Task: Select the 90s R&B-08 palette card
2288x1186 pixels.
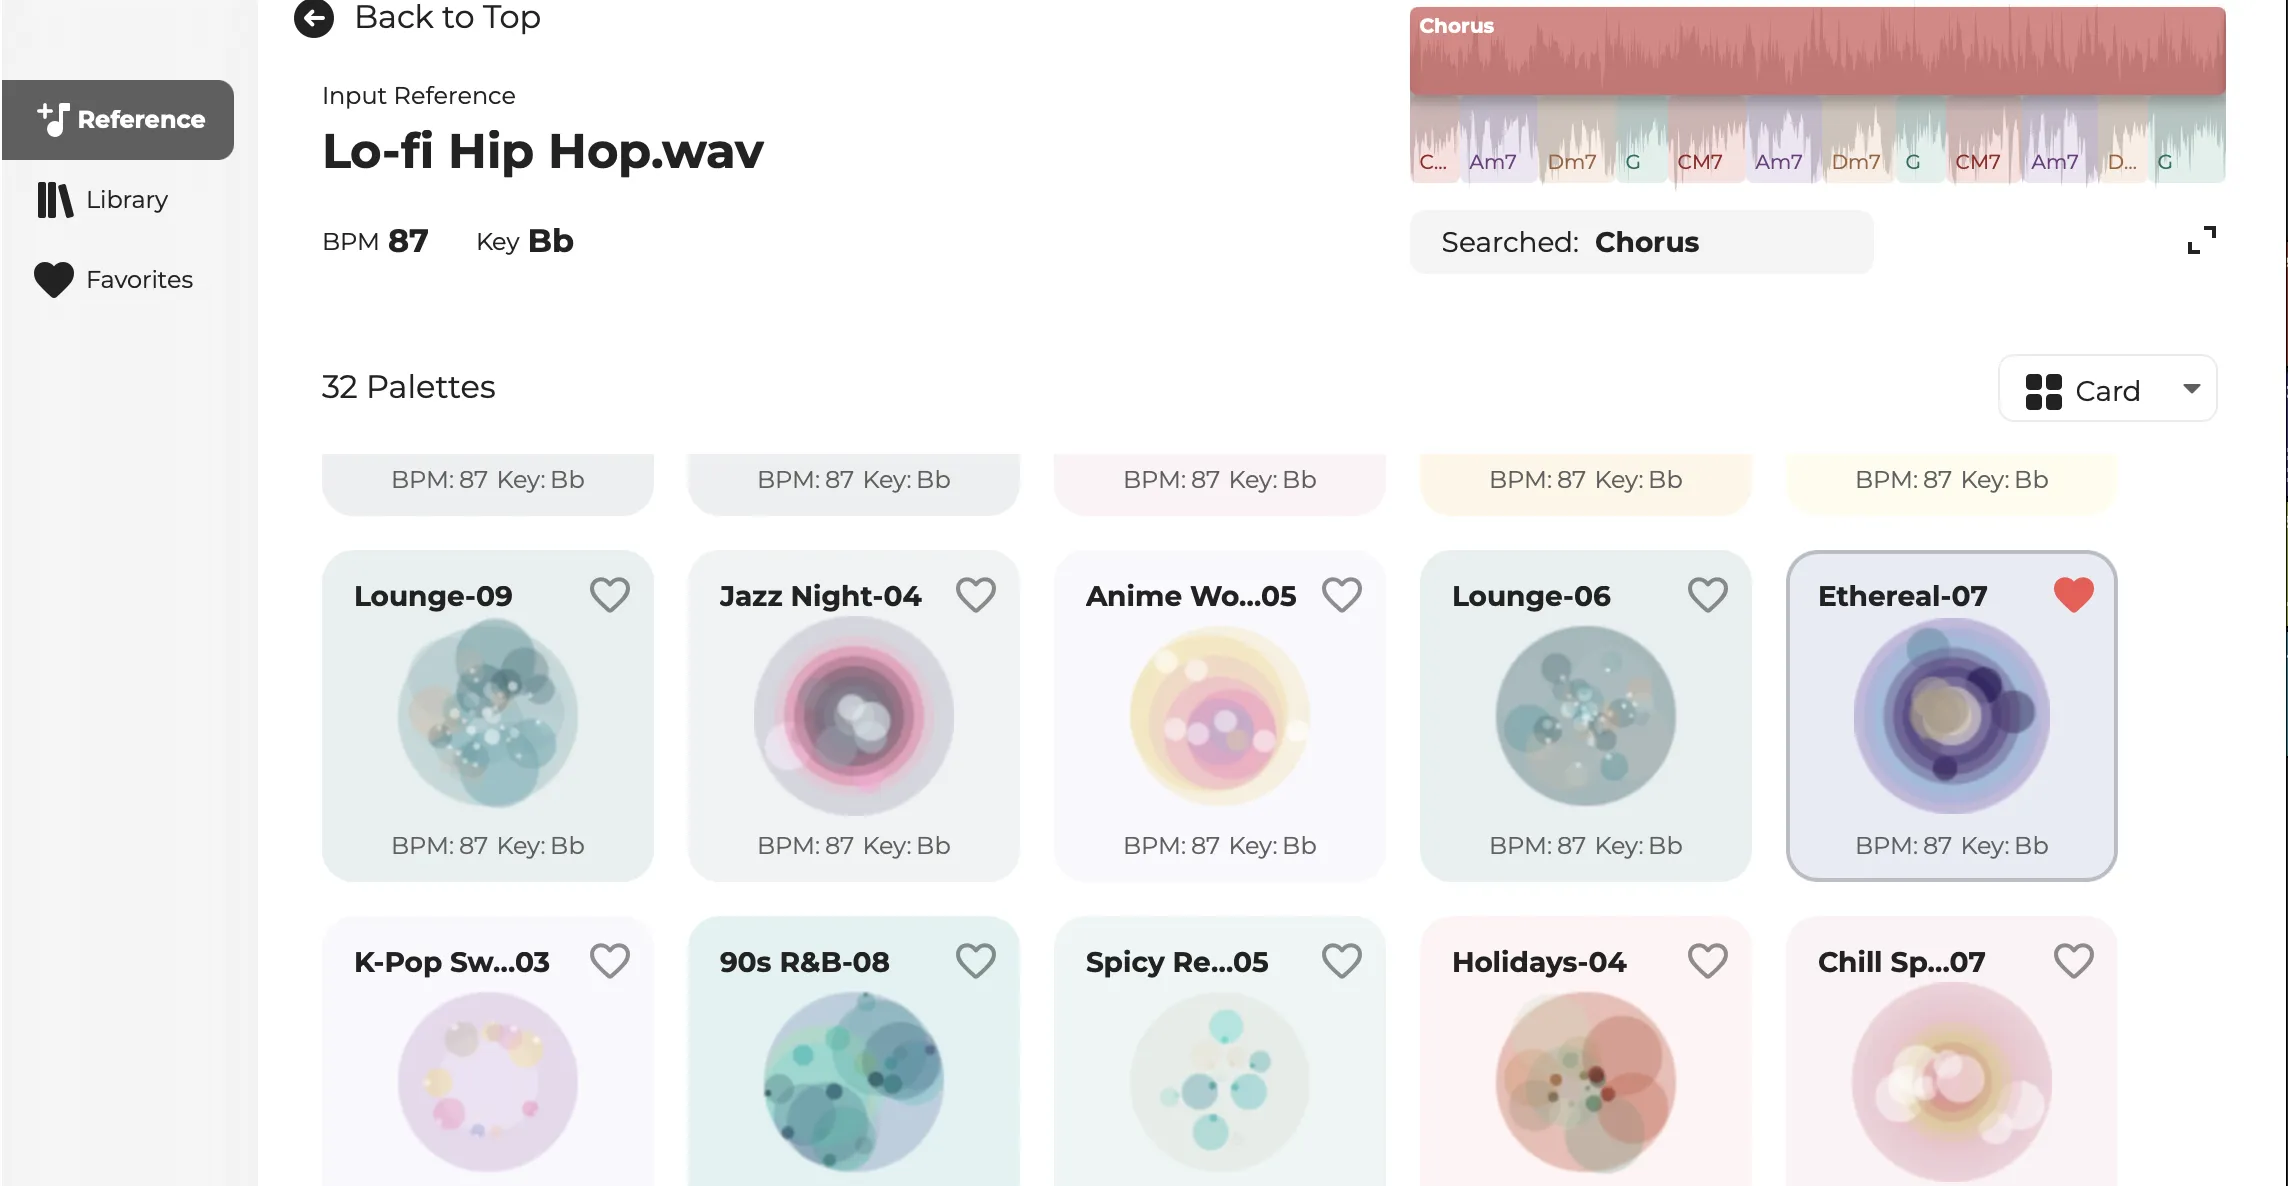Action: [853, 1051]
